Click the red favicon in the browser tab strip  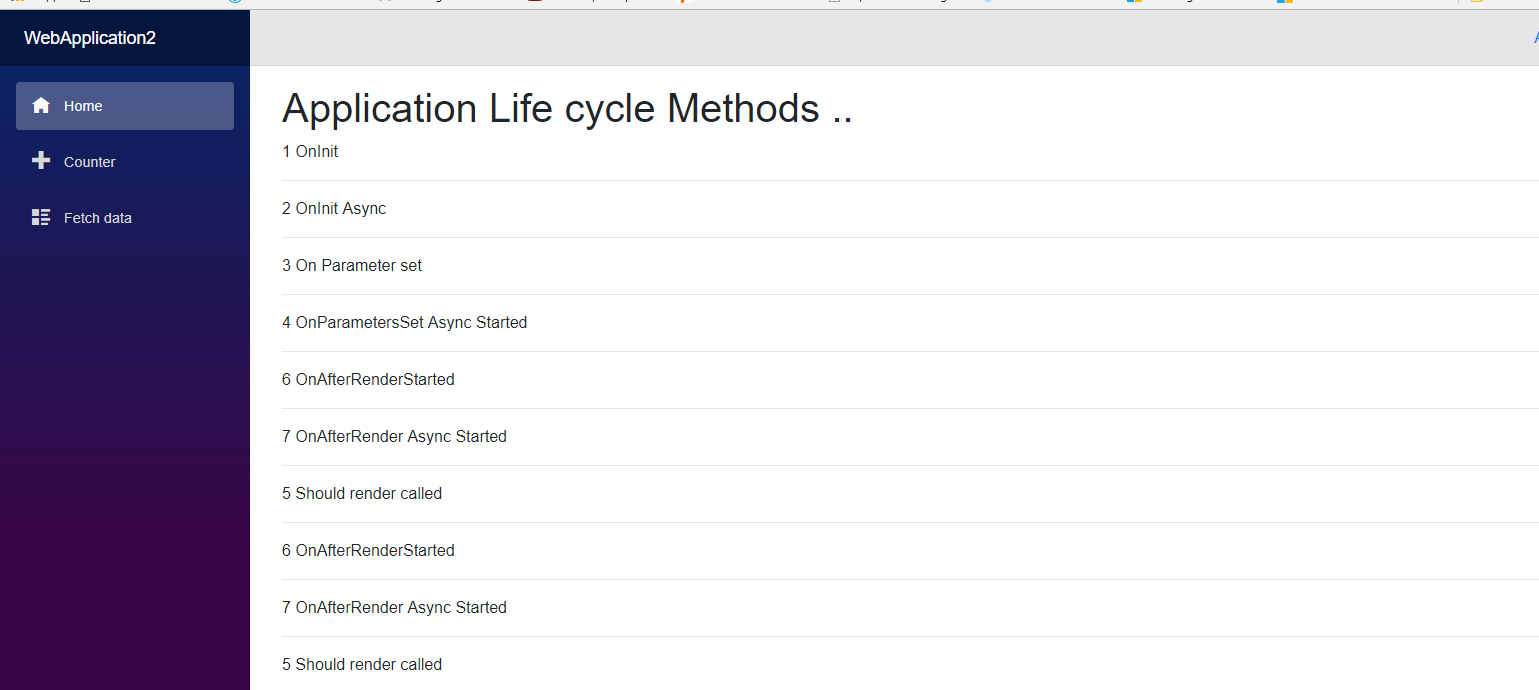point(537,4)
